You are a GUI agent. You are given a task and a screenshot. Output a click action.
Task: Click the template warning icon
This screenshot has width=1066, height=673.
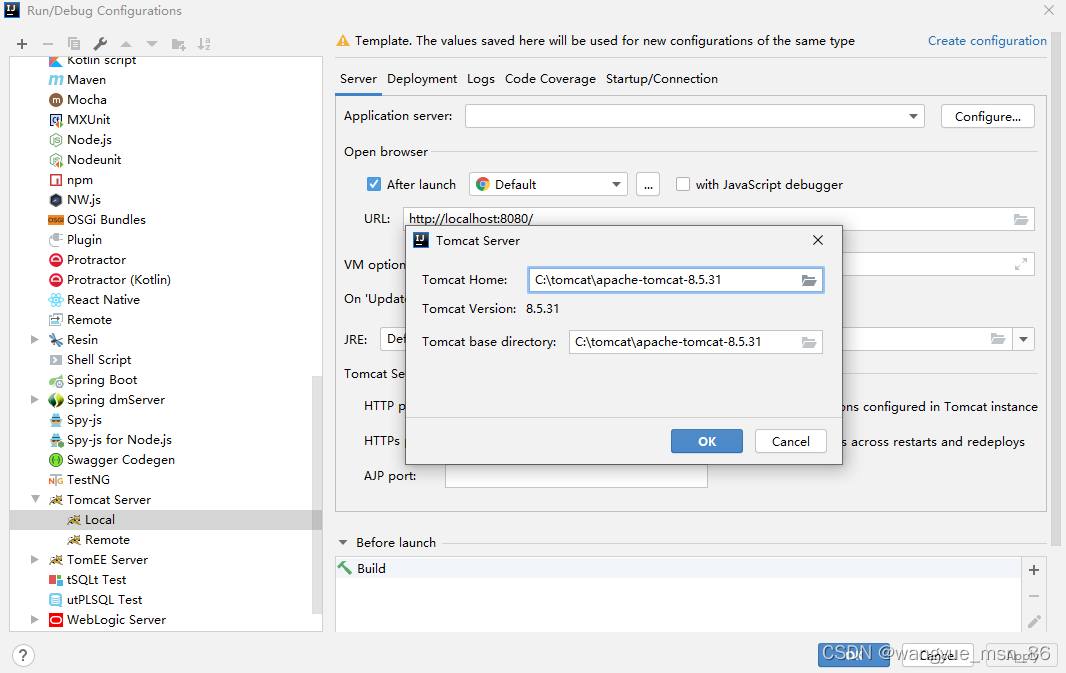click(x=343, y=41)
